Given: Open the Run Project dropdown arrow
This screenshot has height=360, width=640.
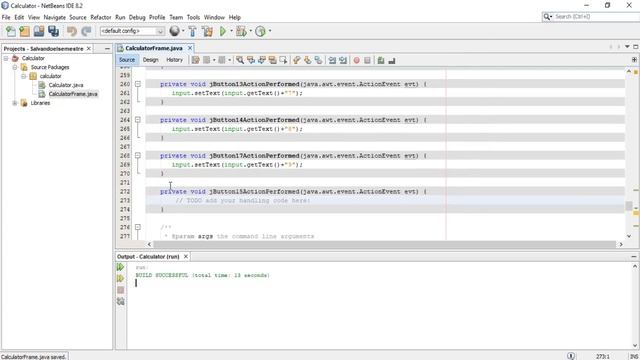Looking at the screenshot, I should click(x=231, y=31).
